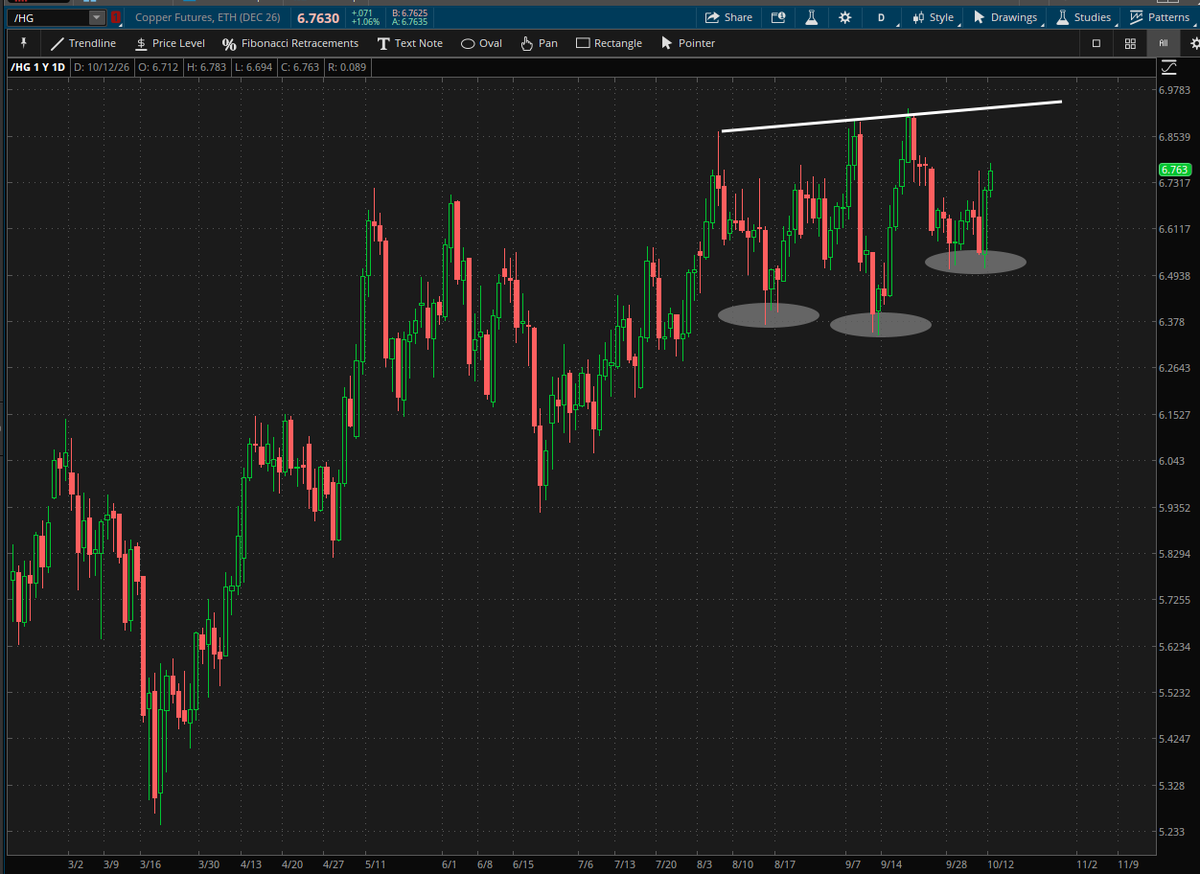
Task: Open the calendar events icon
Action: coord(778,17)
